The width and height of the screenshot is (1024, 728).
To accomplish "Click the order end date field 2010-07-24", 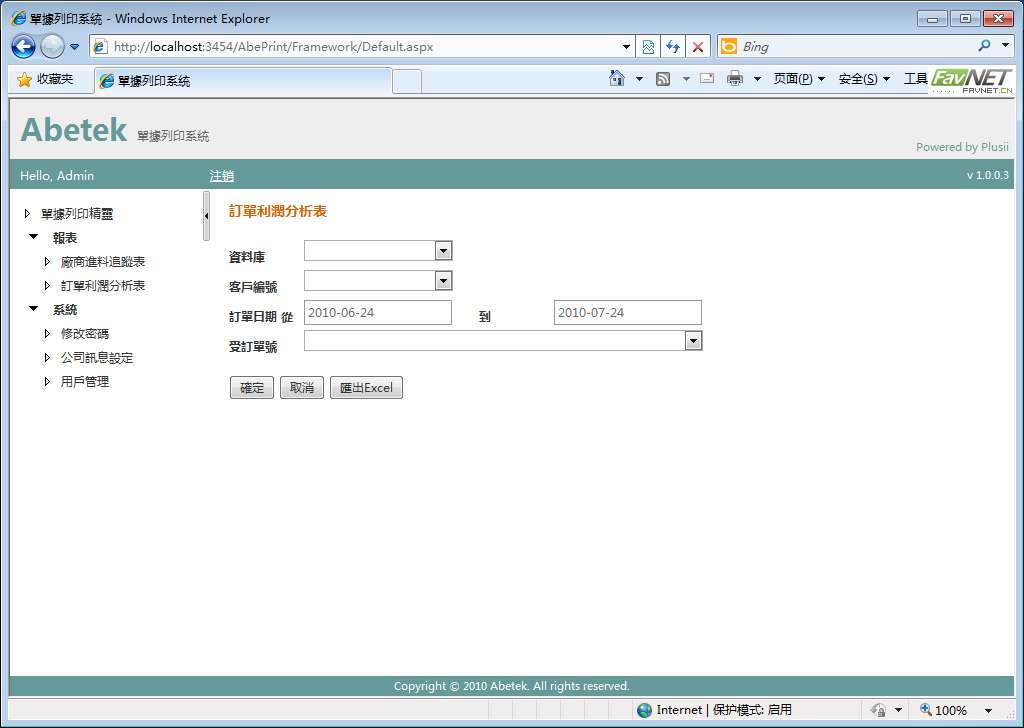I will point(628,313).
